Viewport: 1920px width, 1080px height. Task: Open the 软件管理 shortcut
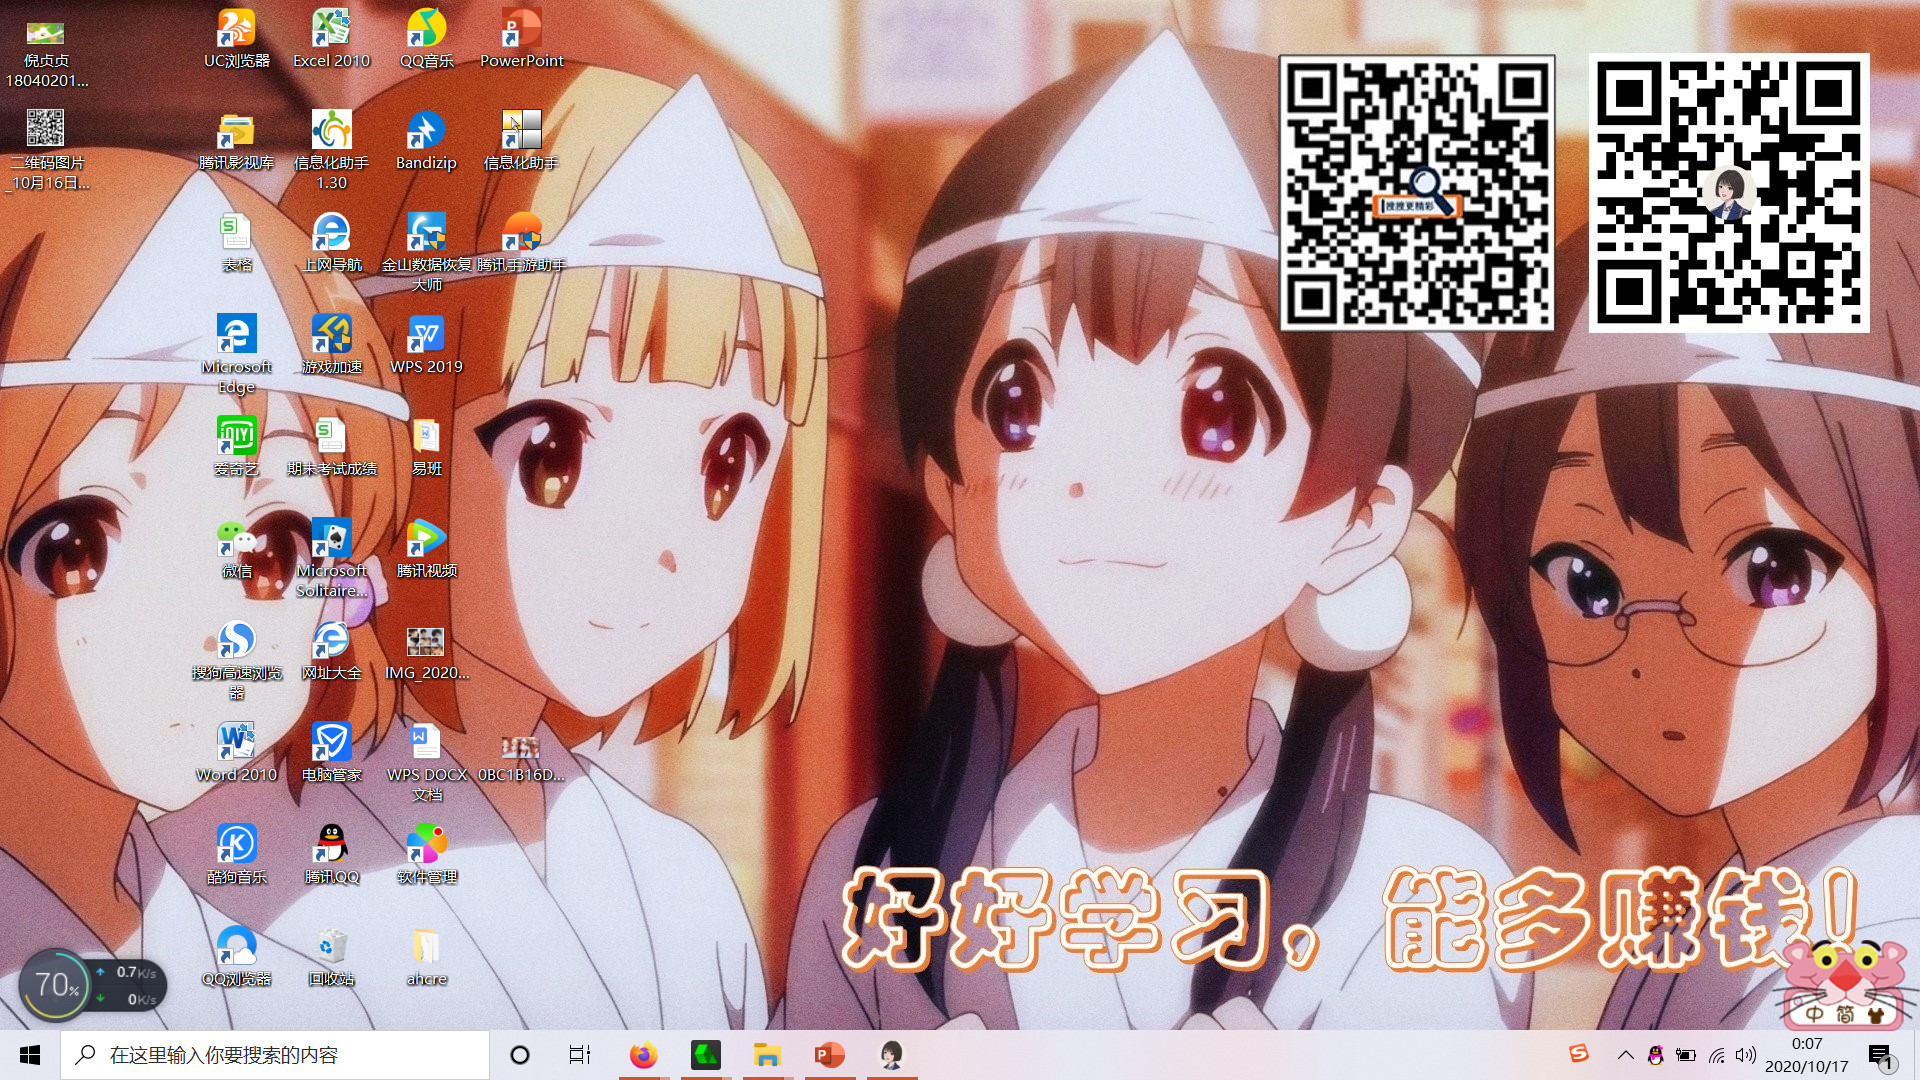(x=427, y=854)
